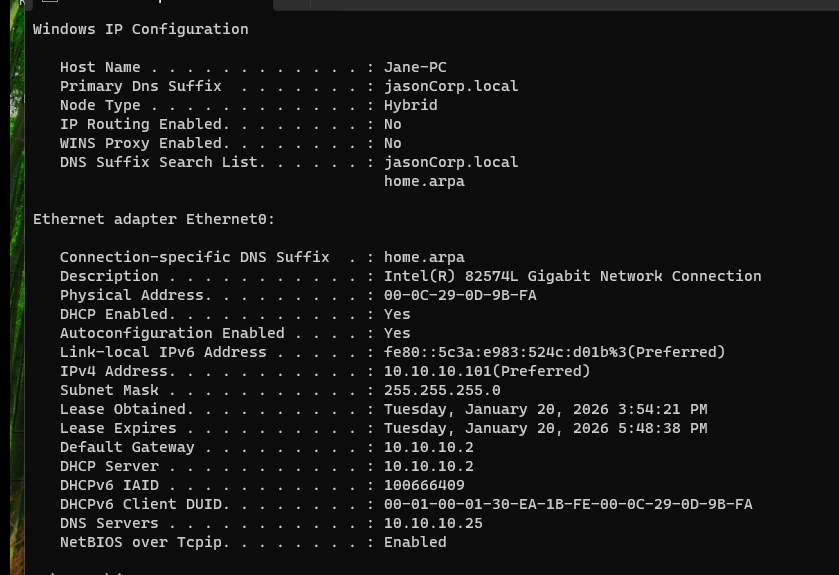Click the Ethernet adapter Ethernet0 heading
Image resolution: width=839 pixels, height=575 pixels.
pyautogui.click(x=154, y=219)
